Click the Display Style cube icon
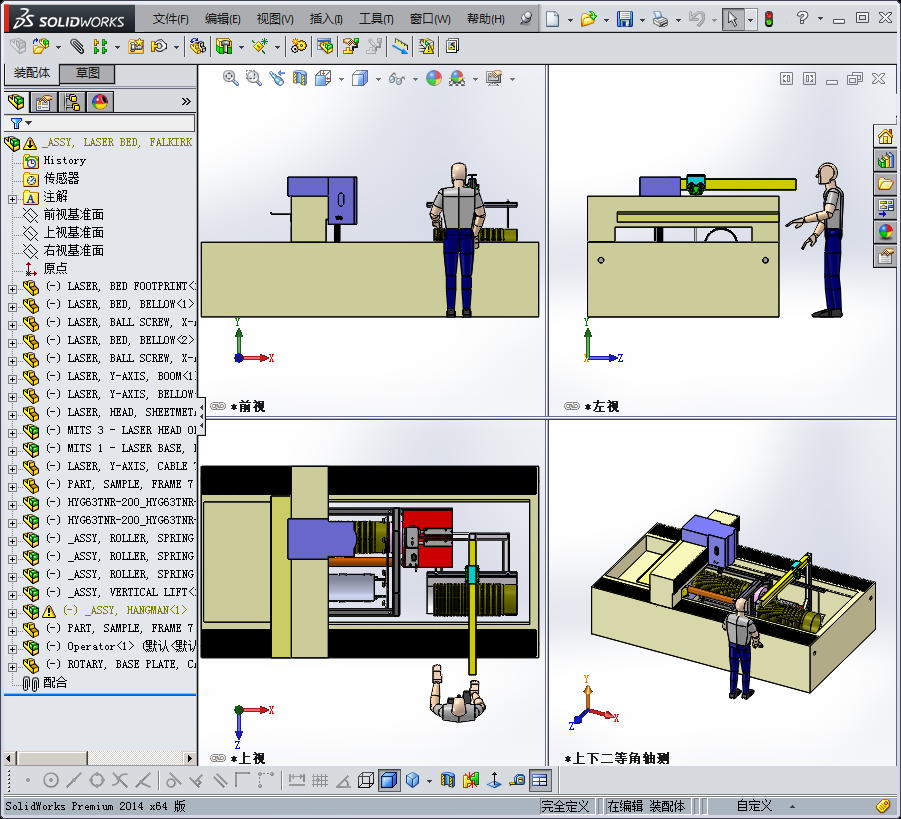 (360, 78)
